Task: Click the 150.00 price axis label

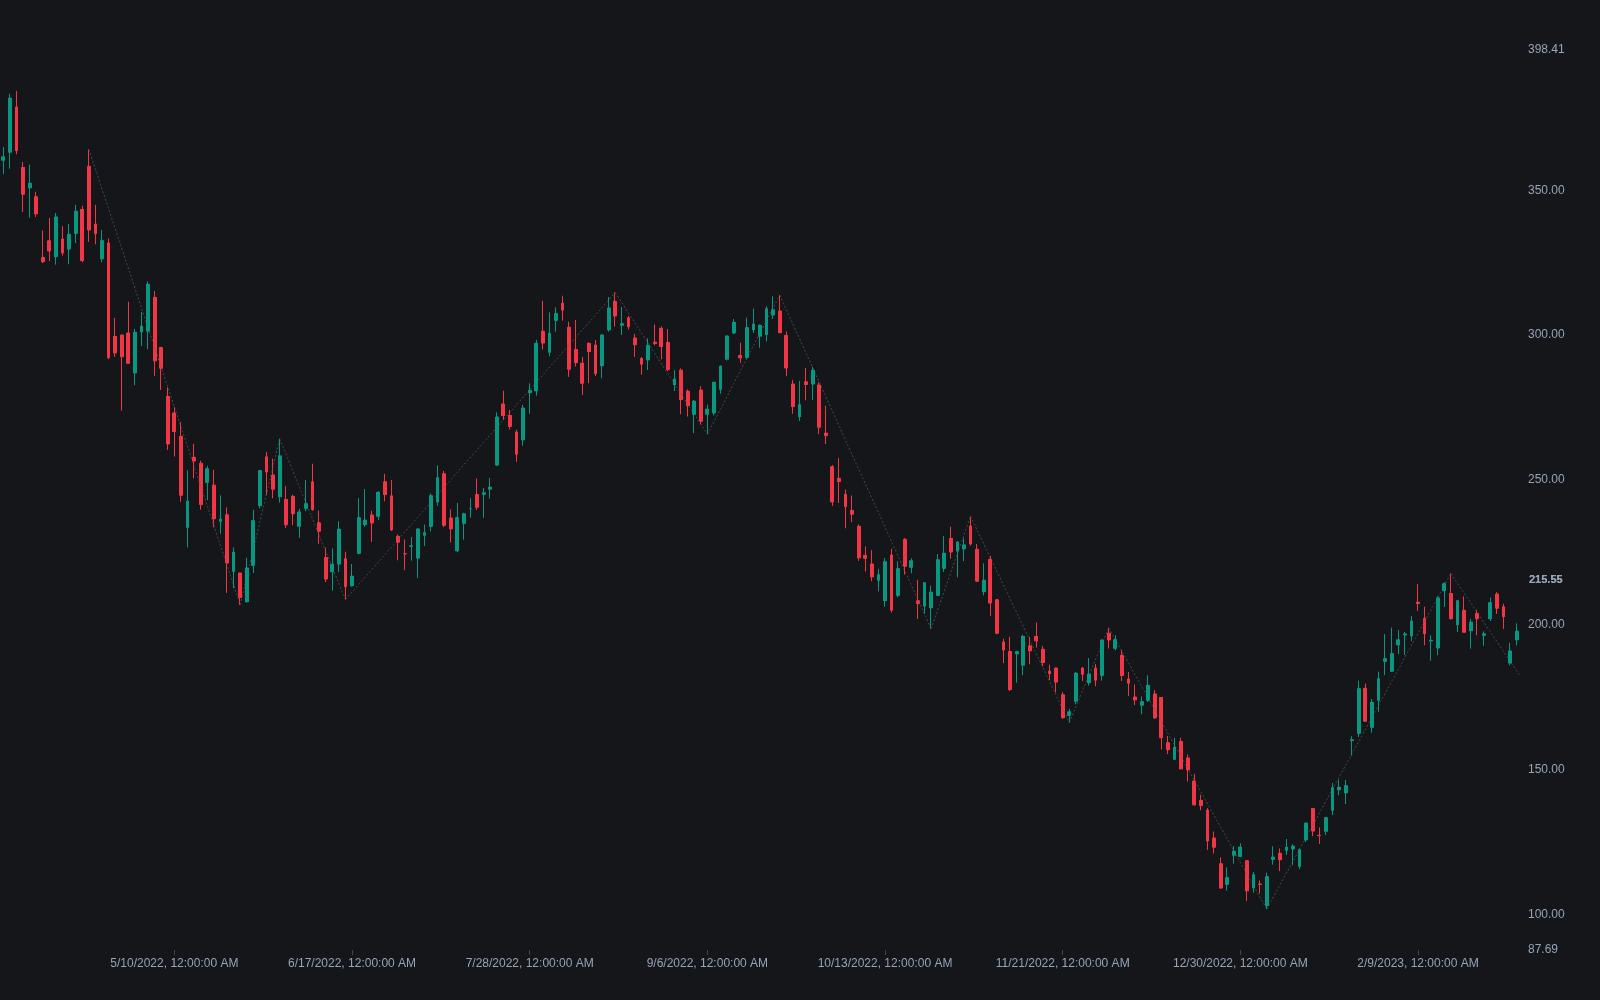Action: click(1546, 769)
